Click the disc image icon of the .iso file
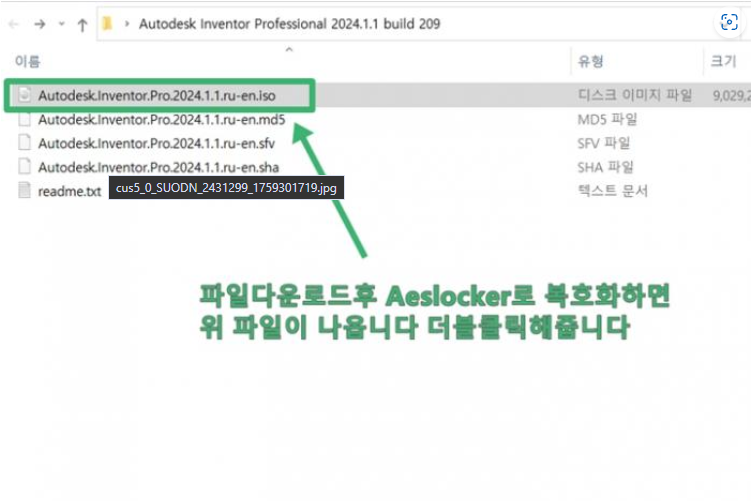The width and height of the screenshot is (754, 501). point(25,96)
